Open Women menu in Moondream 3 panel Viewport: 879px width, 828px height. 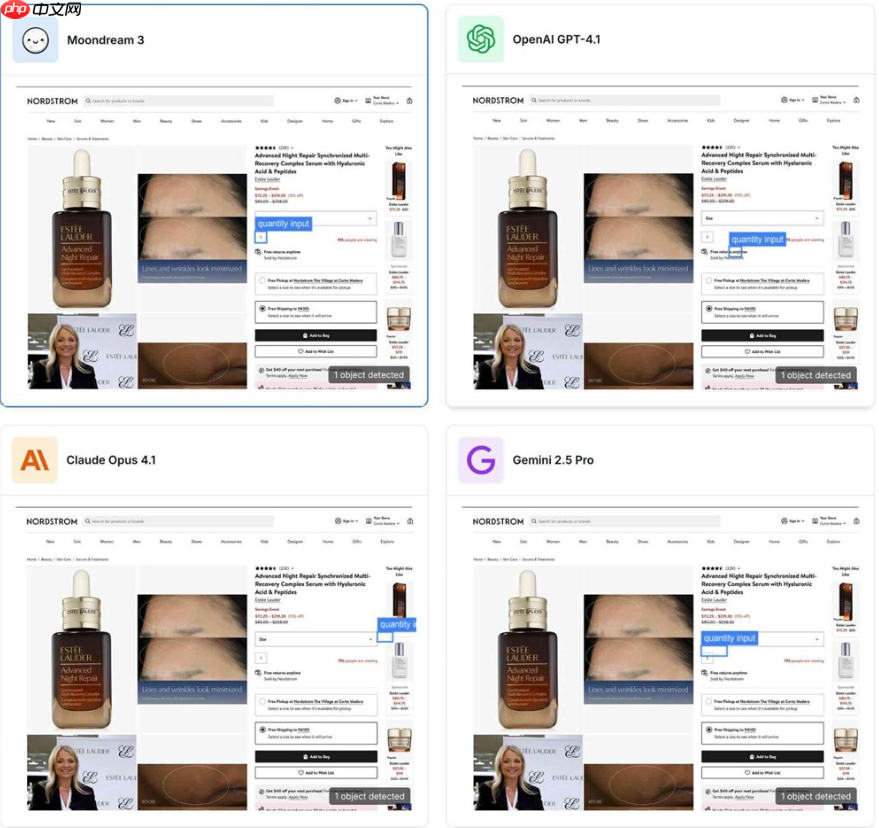tap(107, 121)
